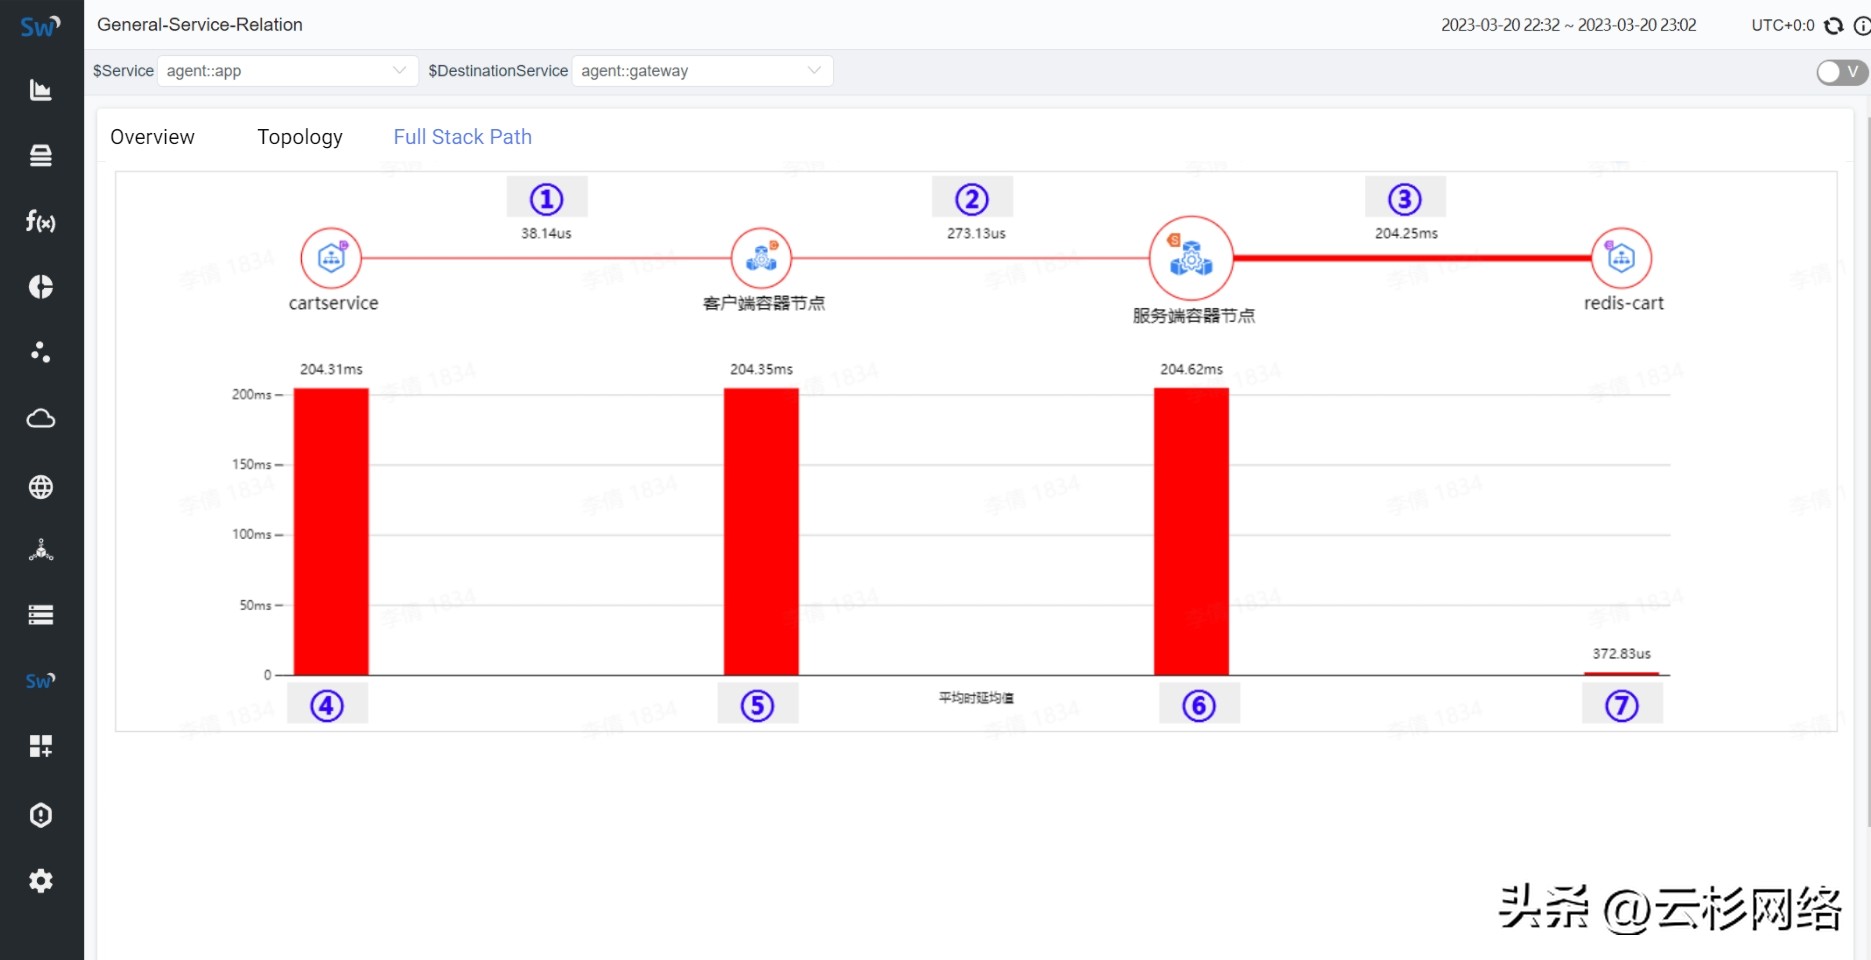Click the time range 2023-03-20 22:32 ~ 23:02
The image size is (1871, 960).
[x=1568, y=25]
